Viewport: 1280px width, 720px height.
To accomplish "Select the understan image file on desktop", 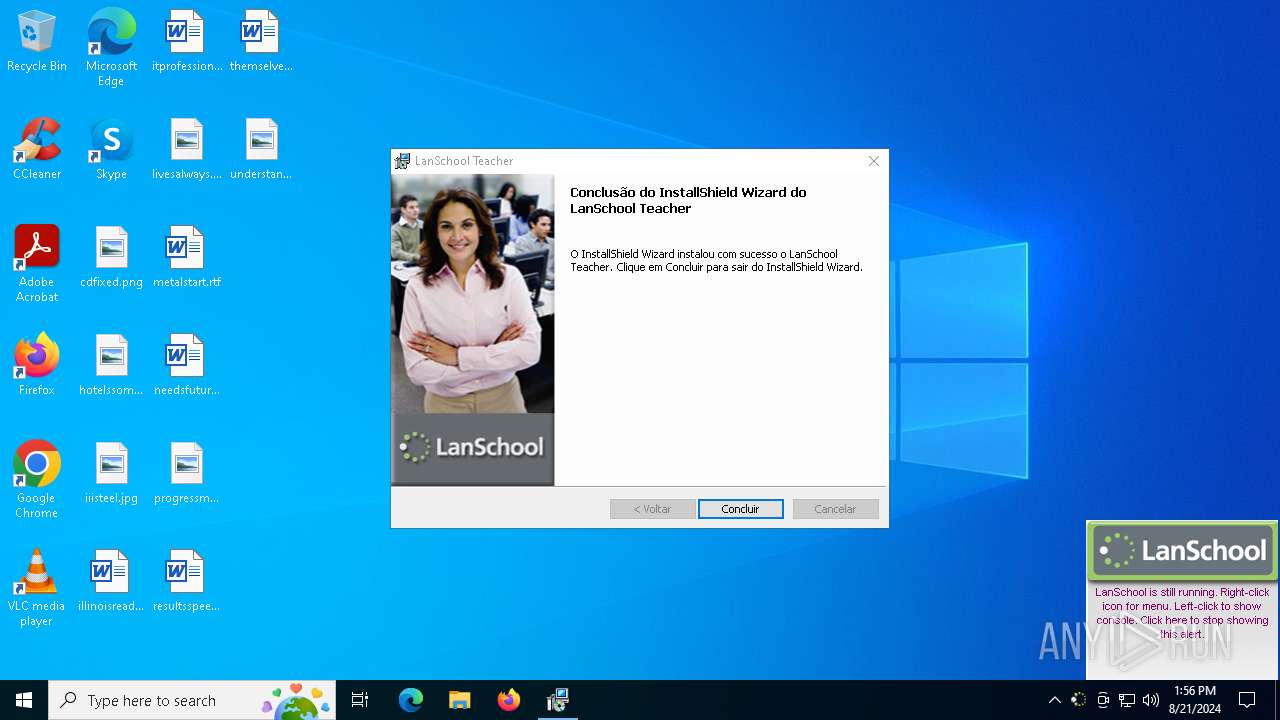I will coord(261,150).
